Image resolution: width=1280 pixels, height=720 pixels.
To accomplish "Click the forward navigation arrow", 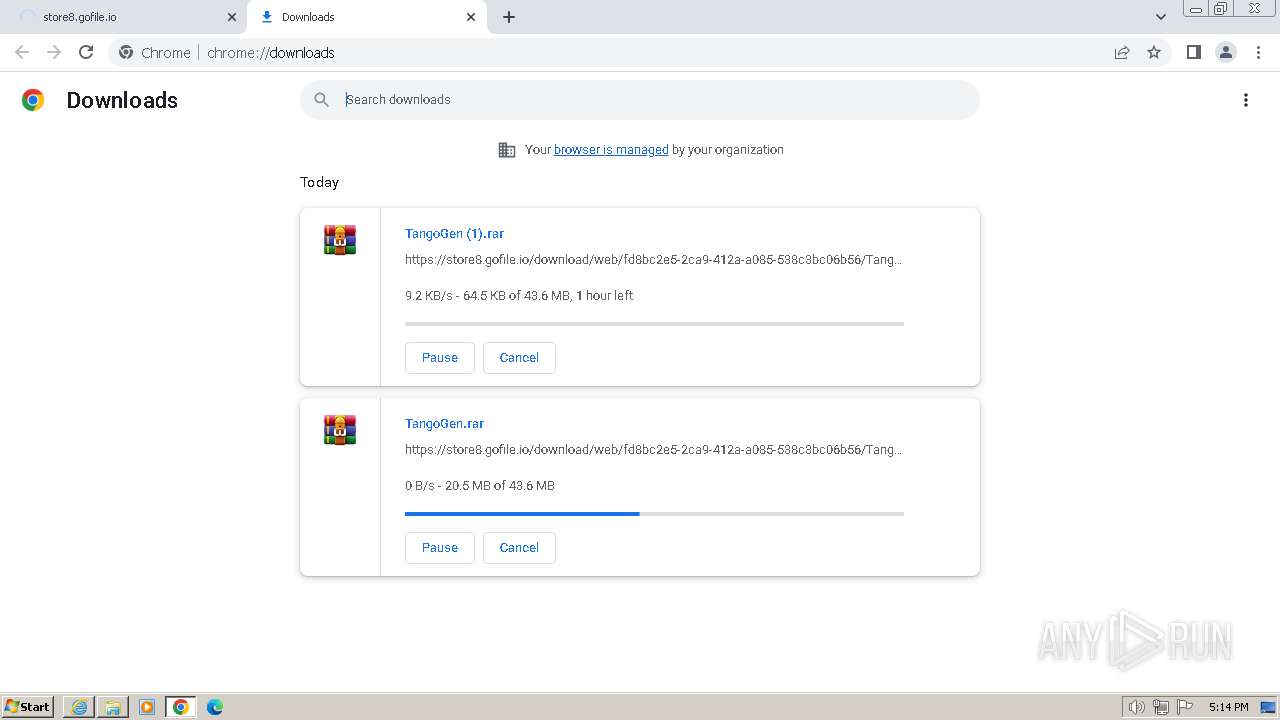I will pyautogui.click(x=54, y=52).
